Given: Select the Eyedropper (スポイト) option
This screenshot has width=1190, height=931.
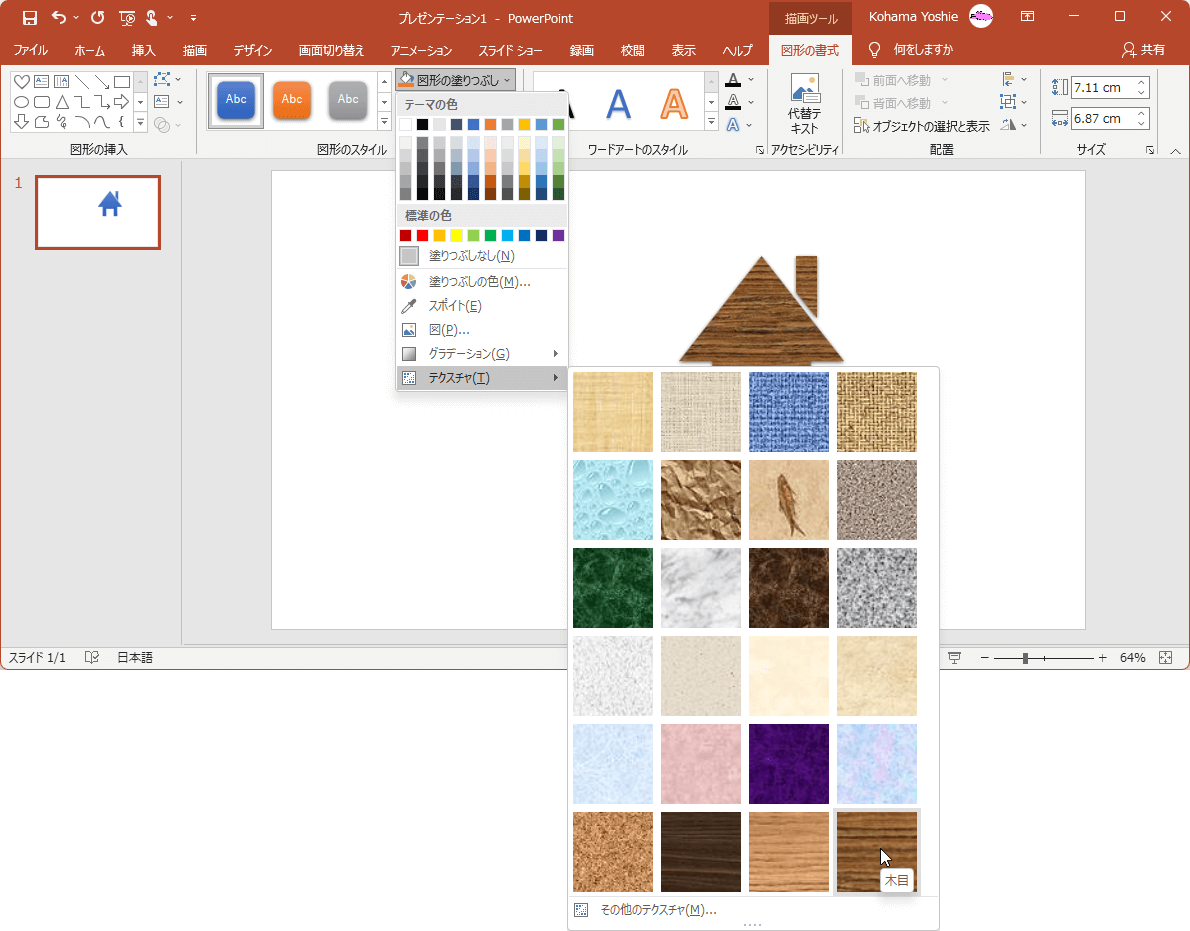Looking at the screenshot, I should pos(455,306).
